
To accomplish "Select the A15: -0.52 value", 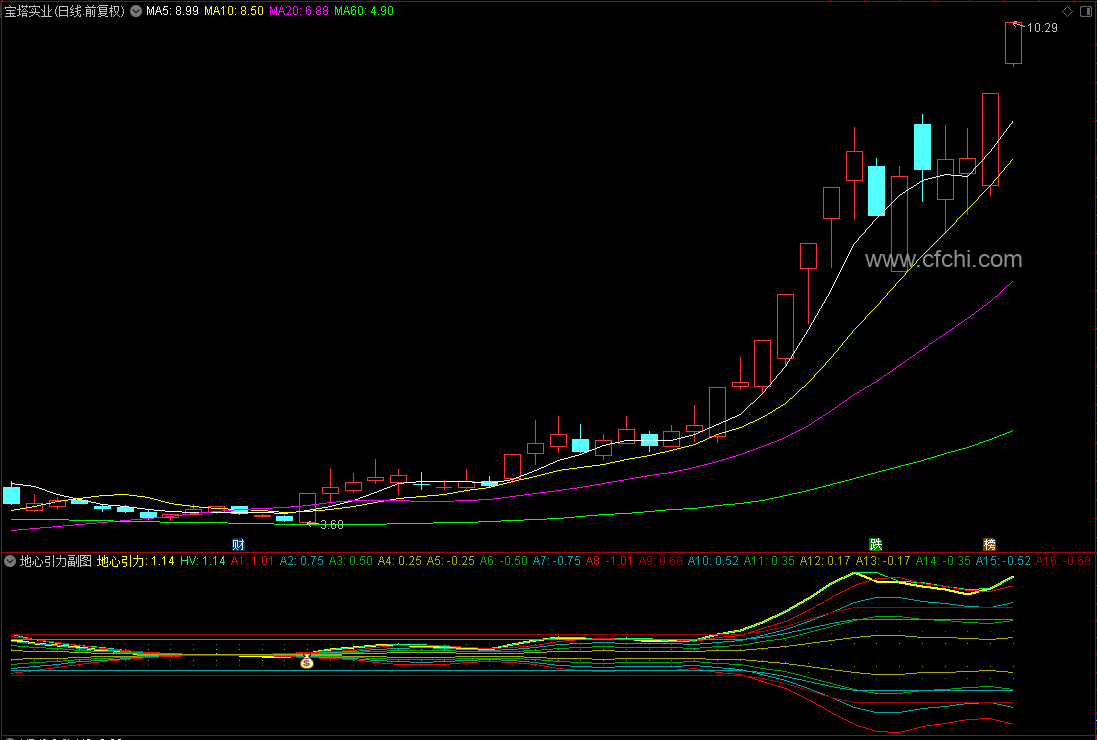I will 1003,561.
